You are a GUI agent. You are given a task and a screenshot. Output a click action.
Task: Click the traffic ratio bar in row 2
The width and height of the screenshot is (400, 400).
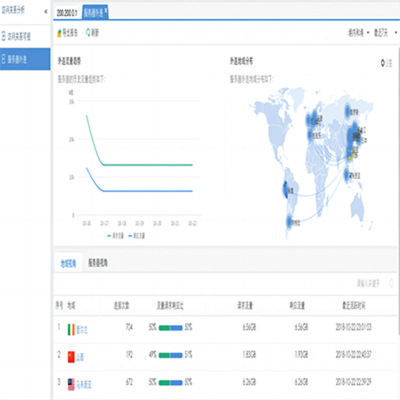point(170,355)
